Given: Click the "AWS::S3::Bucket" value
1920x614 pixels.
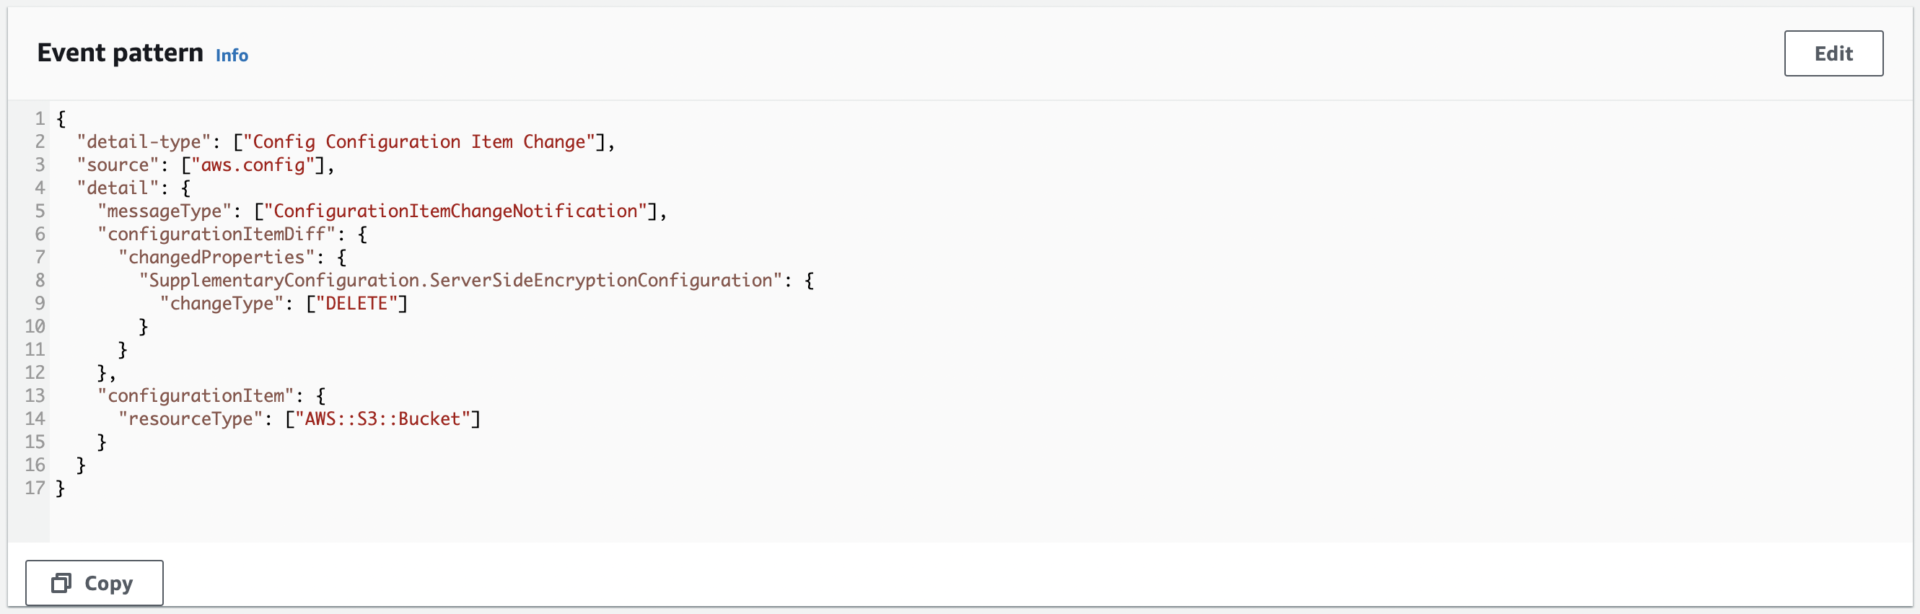Looking at the screenshot, I should pos(382,419).
